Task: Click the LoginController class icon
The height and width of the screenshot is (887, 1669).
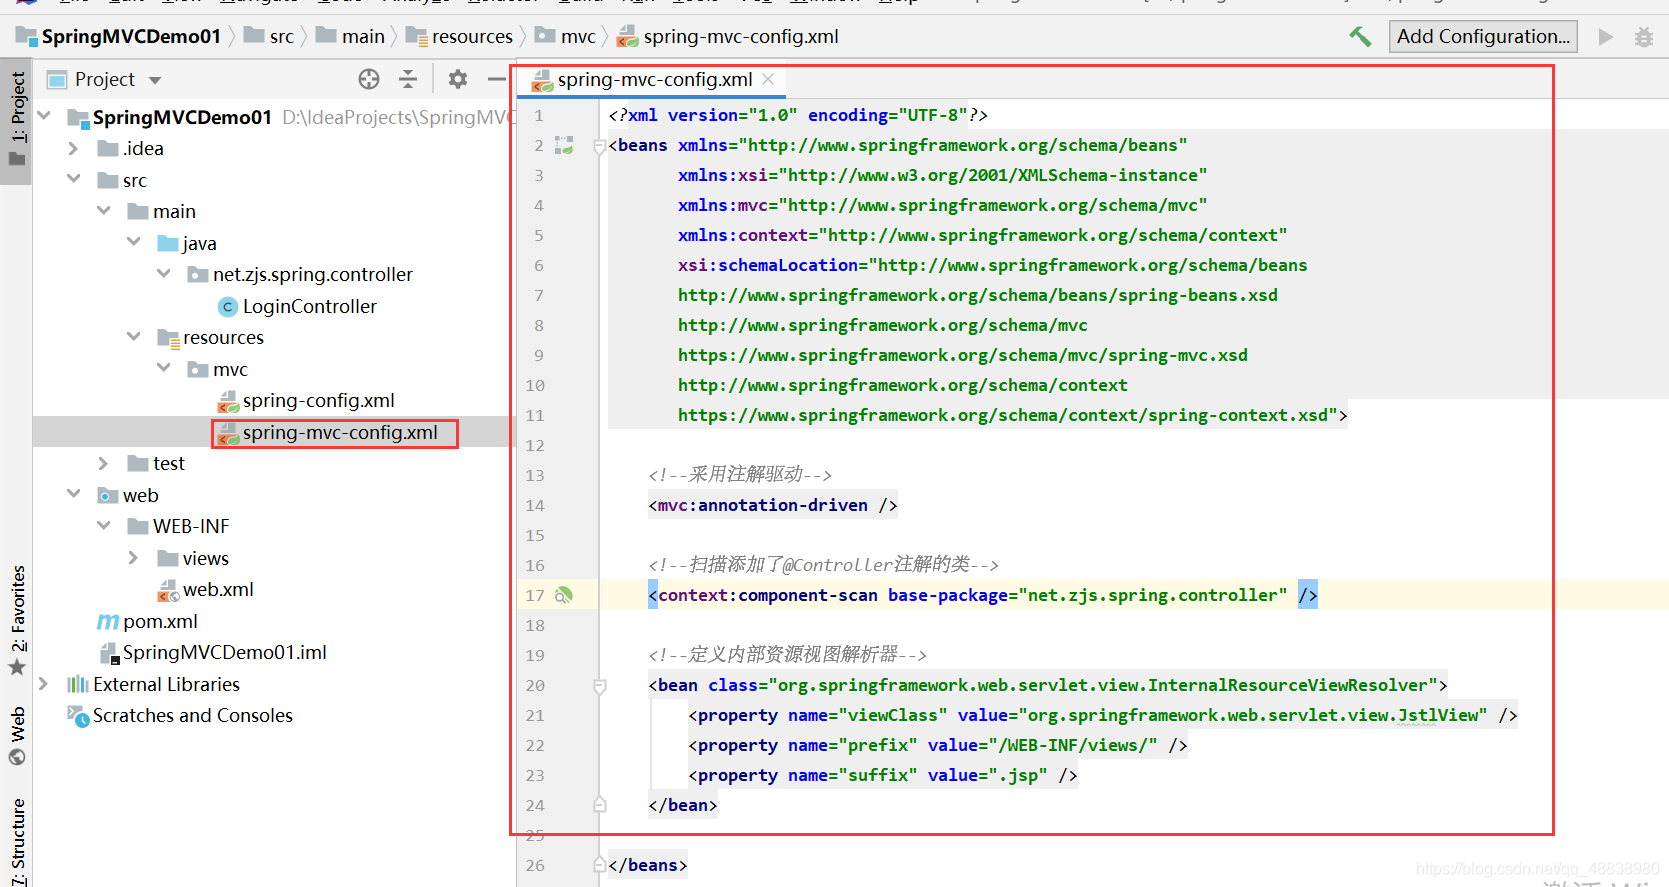Action: pyautogui.click(x=228, y=307)
